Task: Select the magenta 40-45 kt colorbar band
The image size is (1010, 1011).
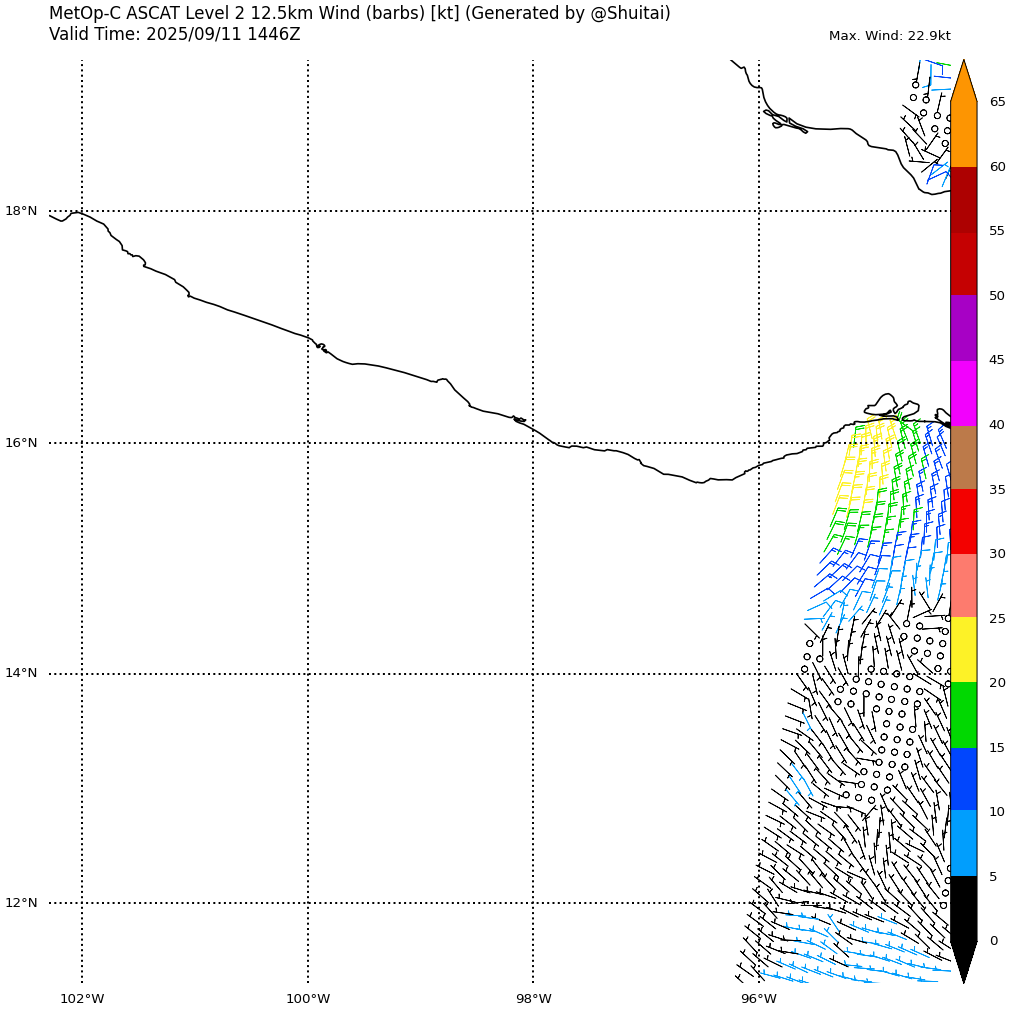Action: [964, 393]
